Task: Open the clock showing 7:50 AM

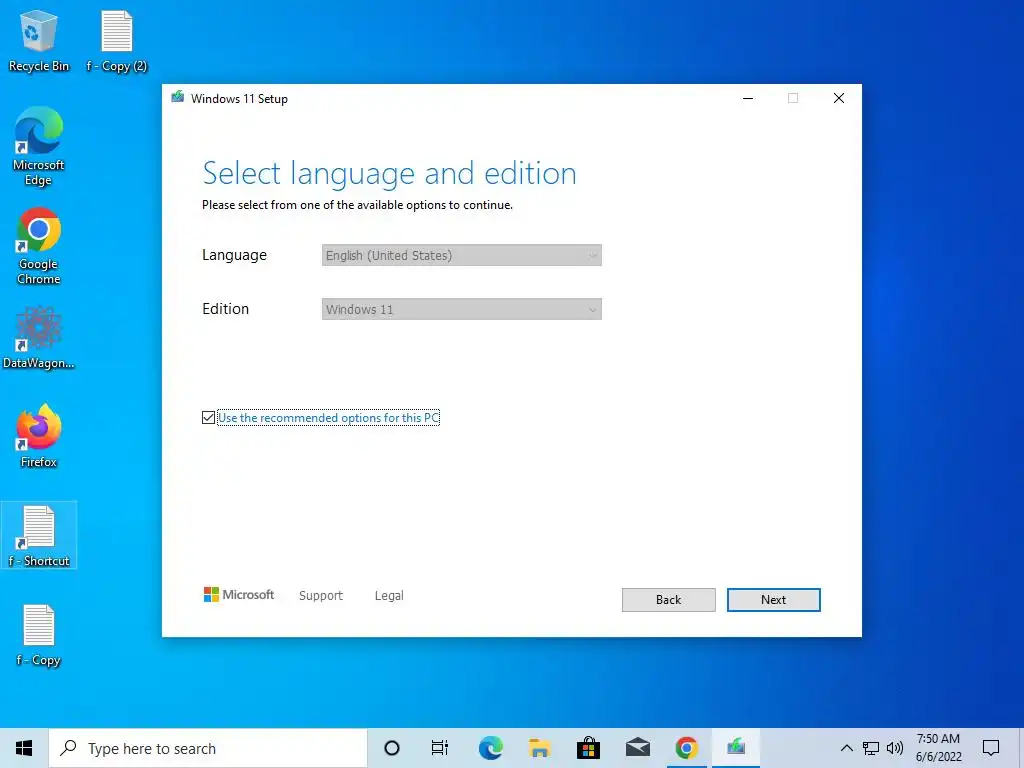Action: point(938,748)
